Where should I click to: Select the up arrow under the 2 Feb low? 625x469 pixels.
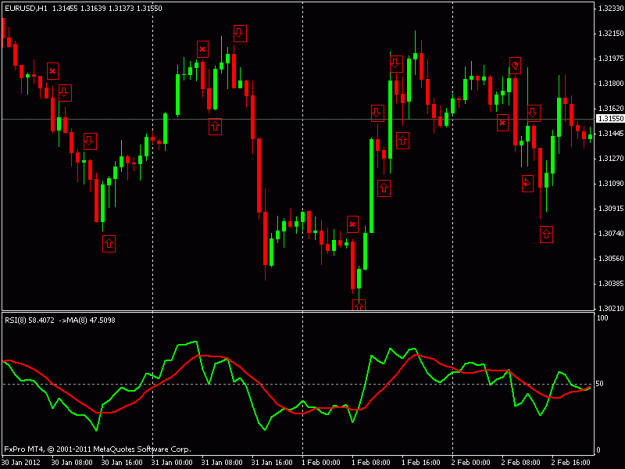coord(546,234)
